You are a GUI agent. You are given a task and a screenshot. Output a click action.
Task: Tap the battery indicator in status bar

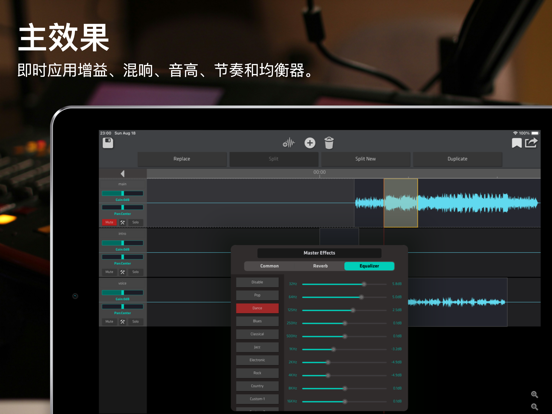535,133
